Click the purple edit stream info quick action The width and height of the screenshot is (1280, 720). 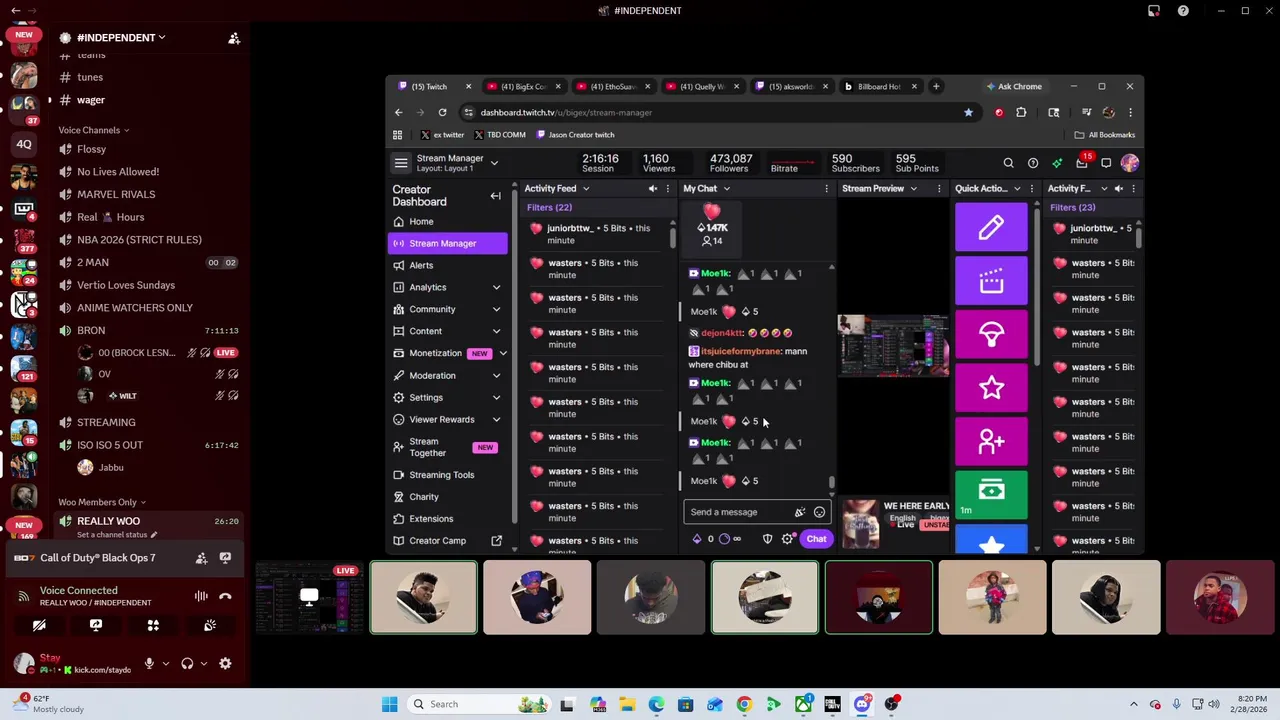coord(991,228)
